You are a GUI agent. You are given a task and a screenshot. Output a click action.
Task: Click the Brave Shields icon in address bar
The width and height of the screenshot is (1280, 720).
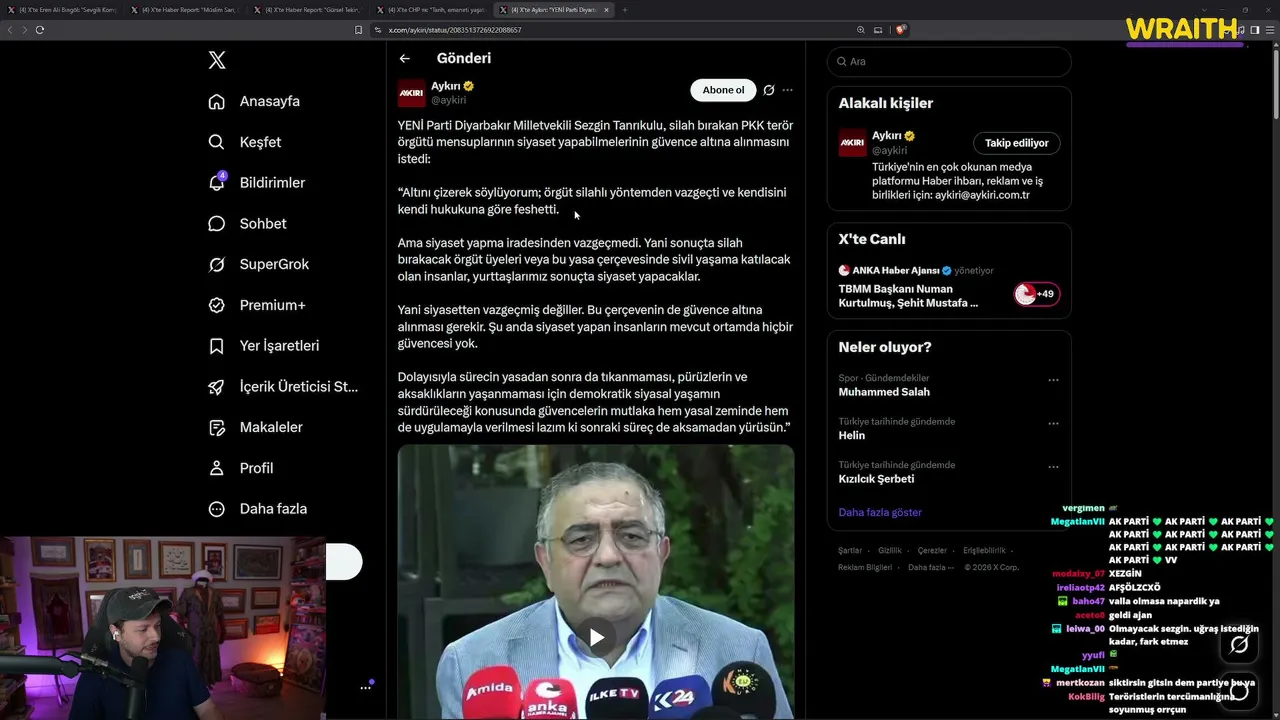[x=900, y=30]
